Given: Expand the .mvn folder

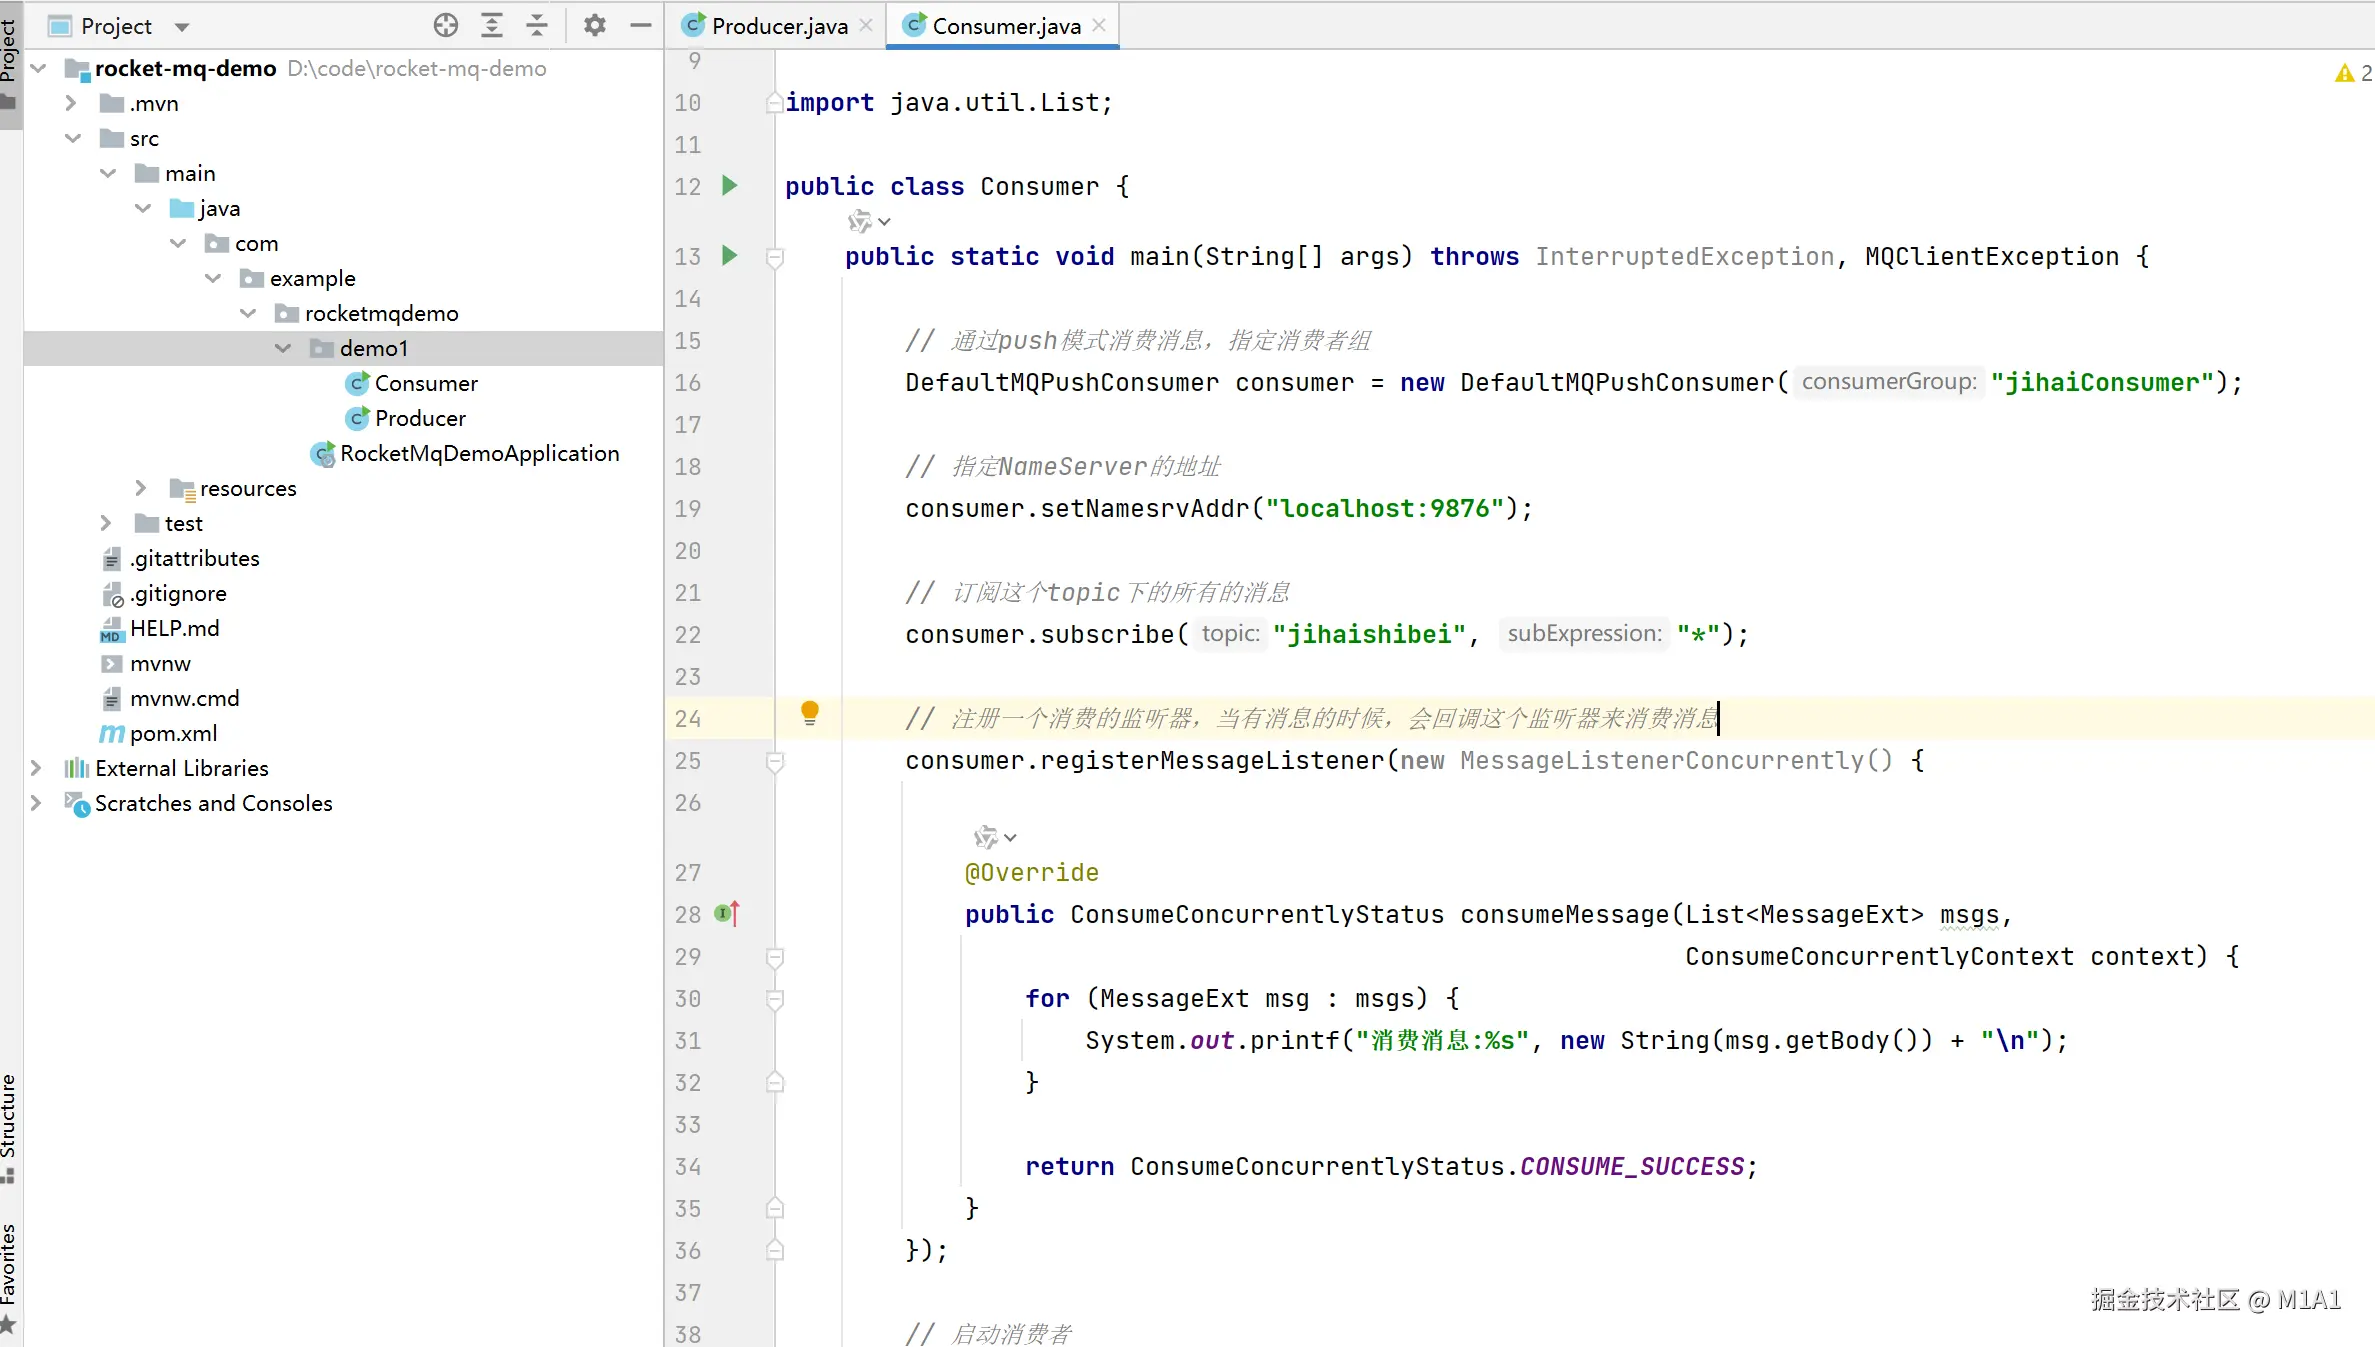Looking at the screenshot, I should click(x=71, y=103).
